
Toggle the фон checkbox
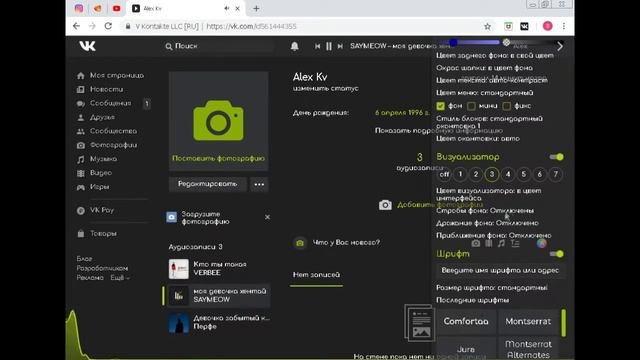tap(440, 106)
